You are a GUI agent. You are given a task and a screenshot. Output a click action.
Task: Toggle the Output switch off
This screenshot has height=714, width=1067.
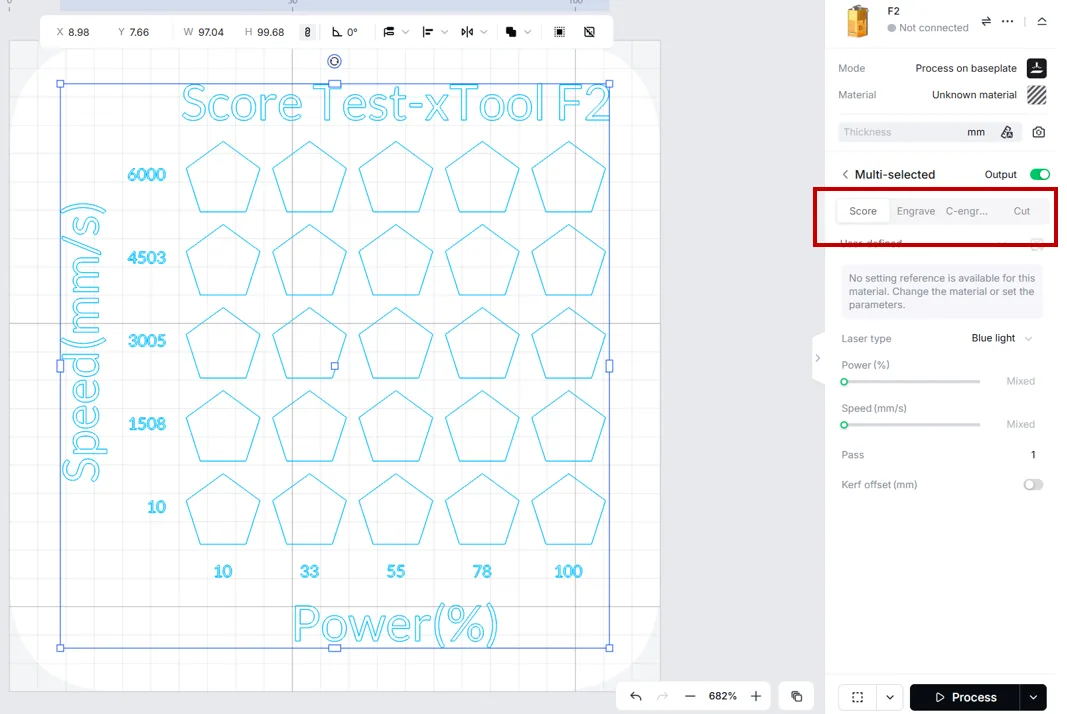pyautogui.click(x=1040, y=174)
